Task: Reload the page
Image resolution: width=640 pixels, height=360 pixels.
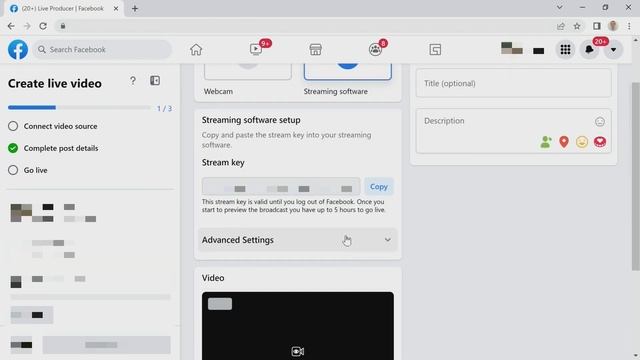Action: coord(43,26)
